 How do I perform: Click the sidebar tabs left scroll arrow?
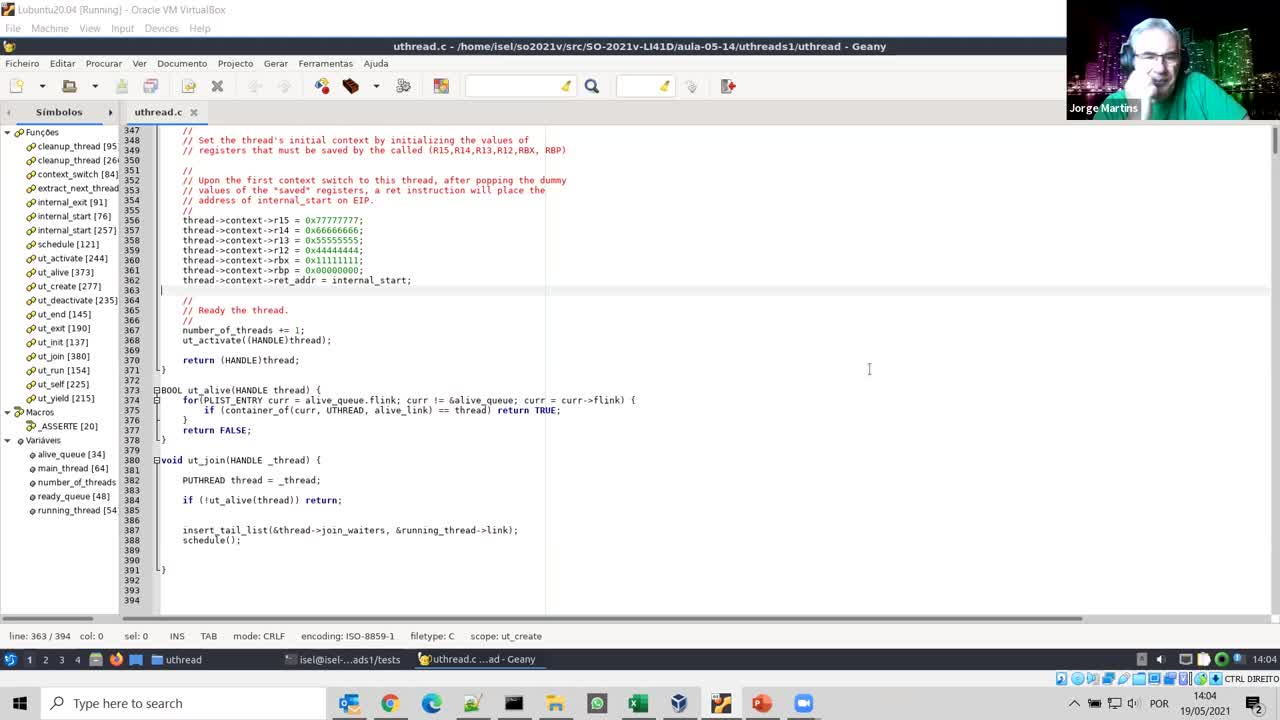pos(8,112)
